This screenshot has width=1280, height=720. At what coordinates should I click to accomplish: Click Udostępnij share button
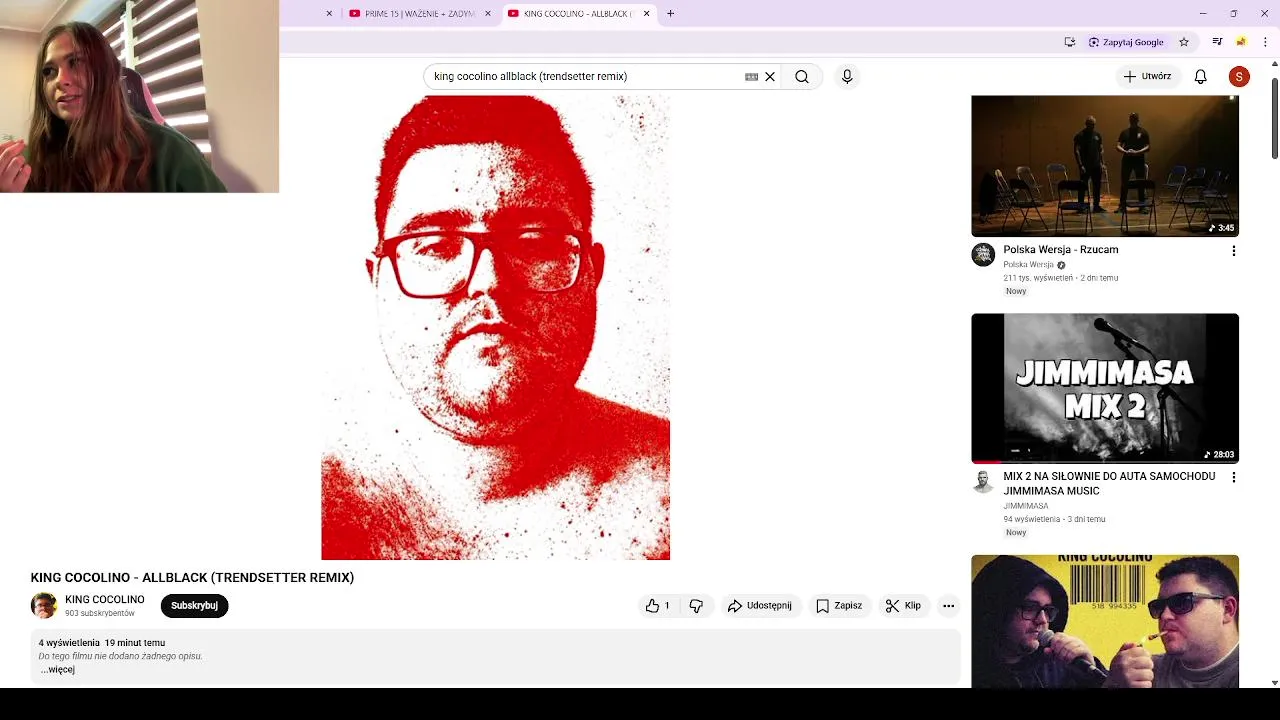[x=760, y=606]
